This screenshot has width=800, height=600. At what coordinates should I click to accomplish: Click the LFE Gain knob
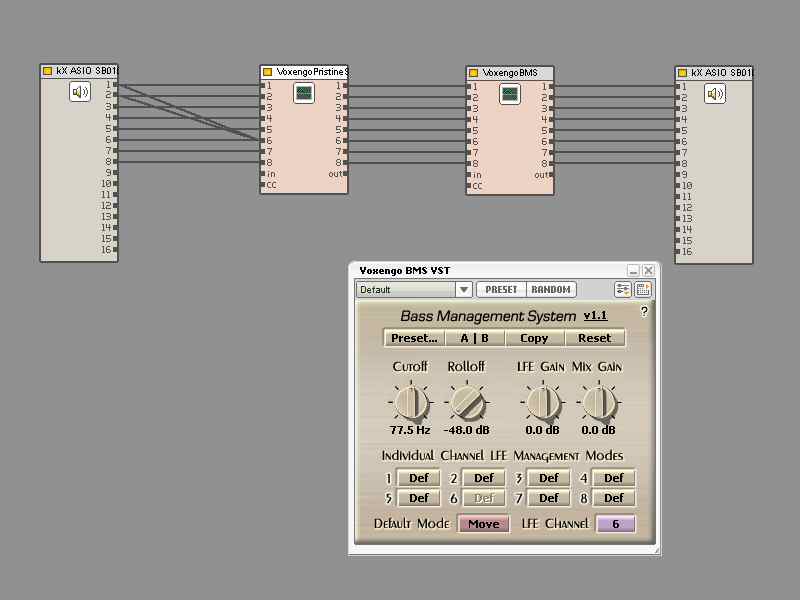pos(543,402)
